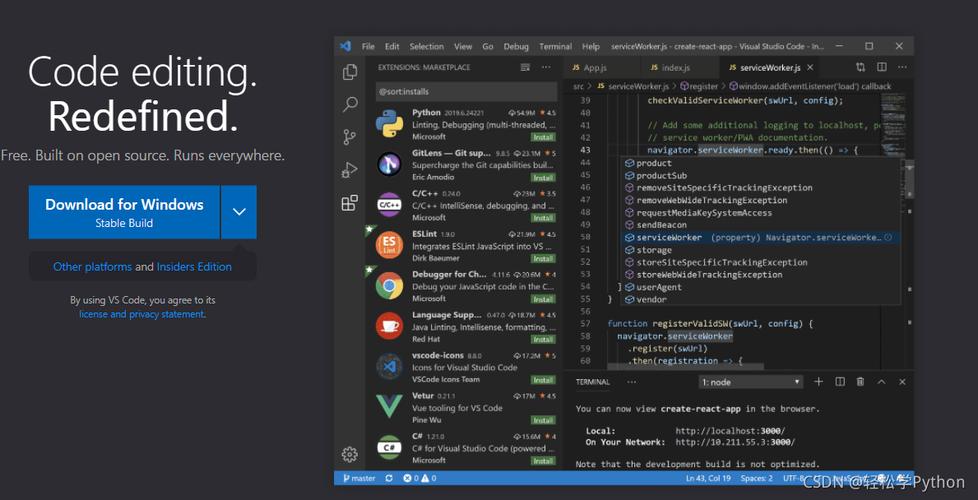Open the Manage gear icon in activity bar
Screen dimensions: 978x500
pos(350,454)
